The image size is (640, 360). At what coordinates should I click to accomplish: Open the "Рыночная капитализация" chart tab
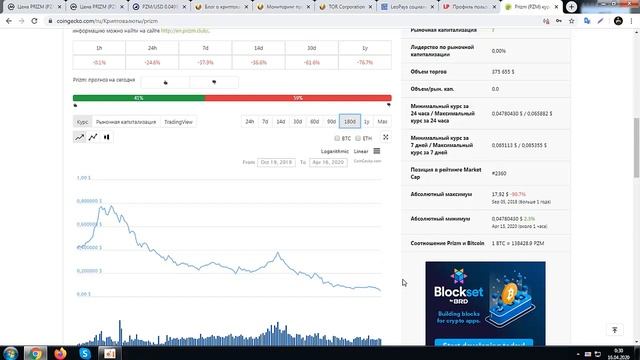[x=126, y=122]
